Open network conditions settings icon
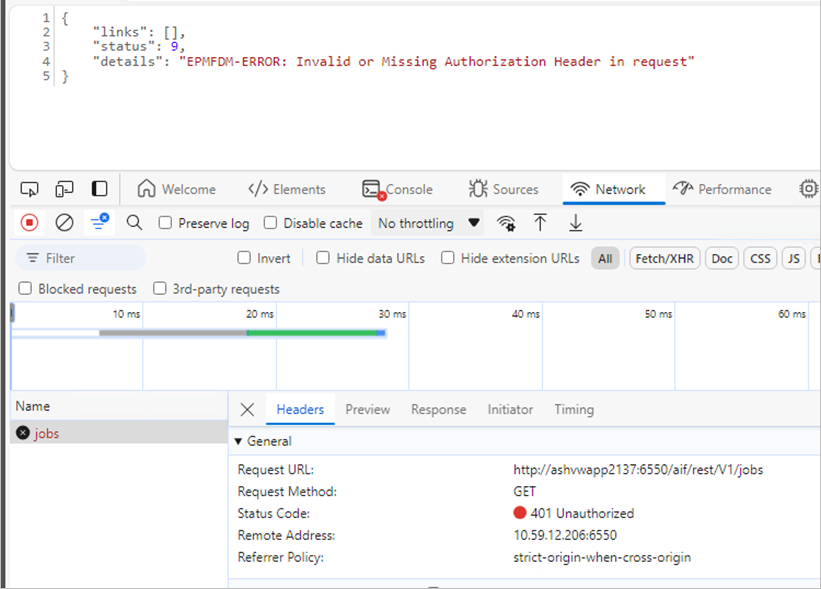This screenshot has width=821, height=589. pyautogui.click(x=506, y=223)
